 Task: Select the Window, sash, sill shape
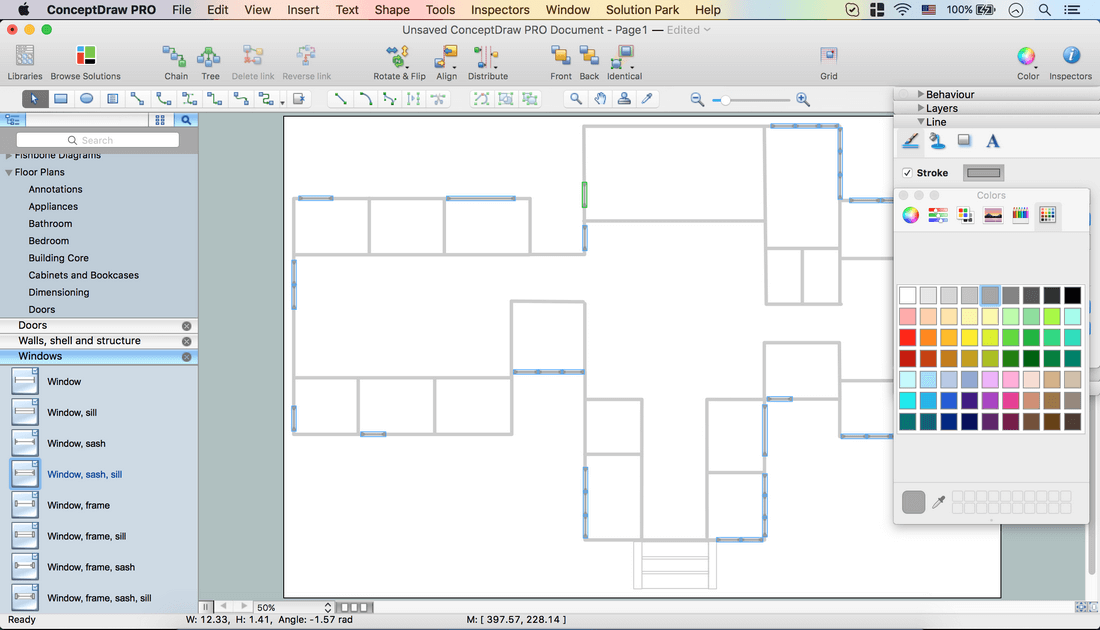pyautogui.click(x=84, y=474)
